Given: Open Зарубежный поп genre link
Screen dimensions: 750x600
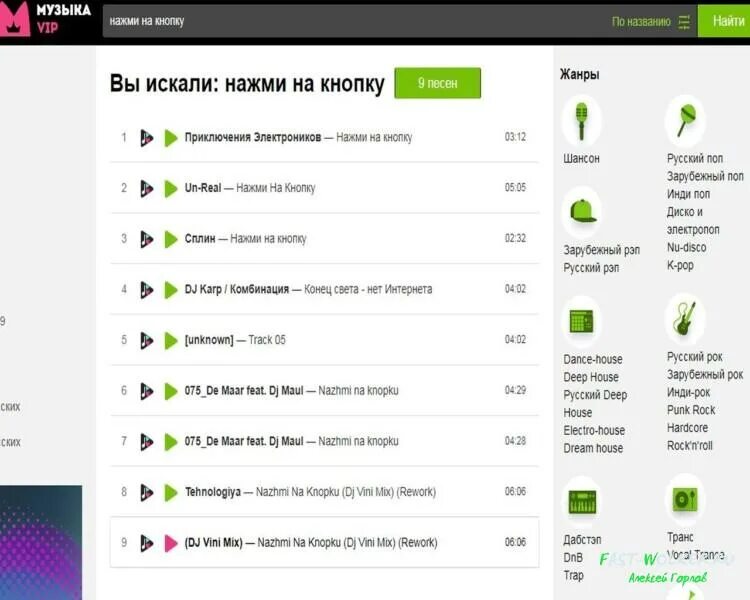Looking at the screenshot, I should coord(705,177).
